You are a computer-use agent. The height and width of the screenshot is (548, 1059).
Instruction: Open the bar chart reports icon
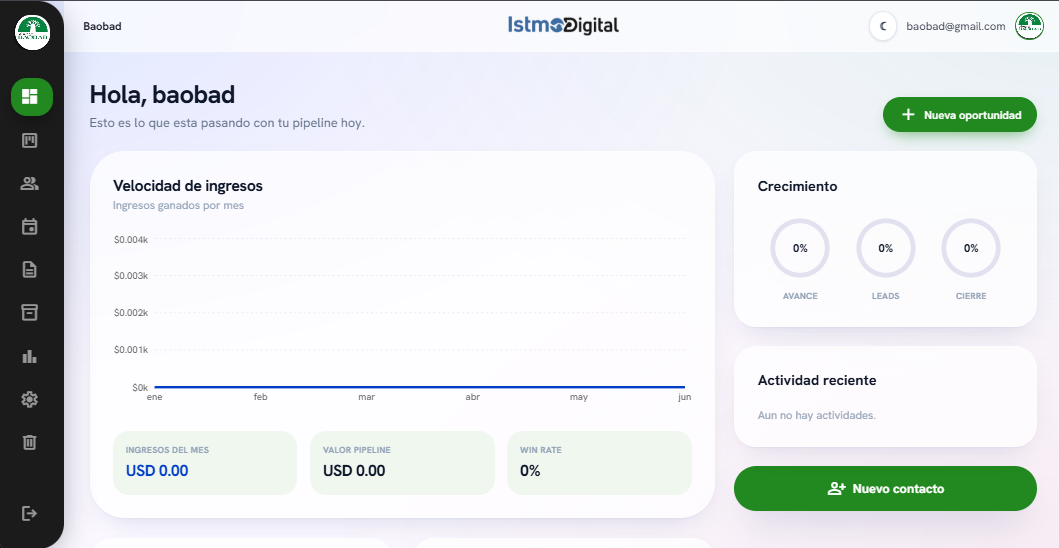(30, 356)
